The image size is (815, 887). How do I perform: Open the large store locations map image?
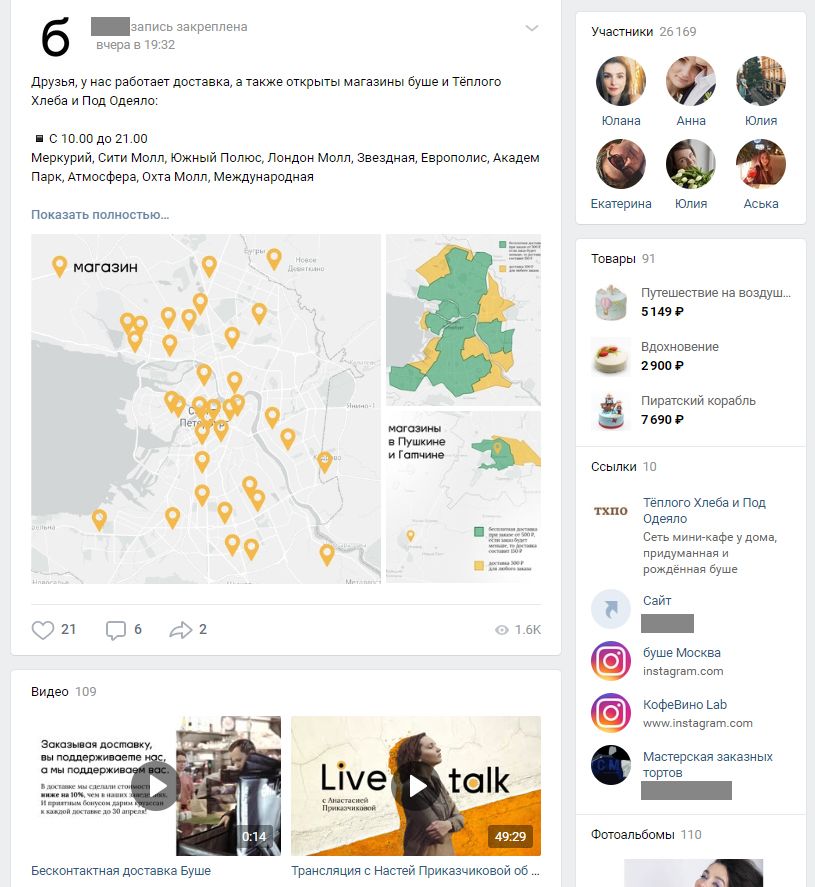point(206,409)
